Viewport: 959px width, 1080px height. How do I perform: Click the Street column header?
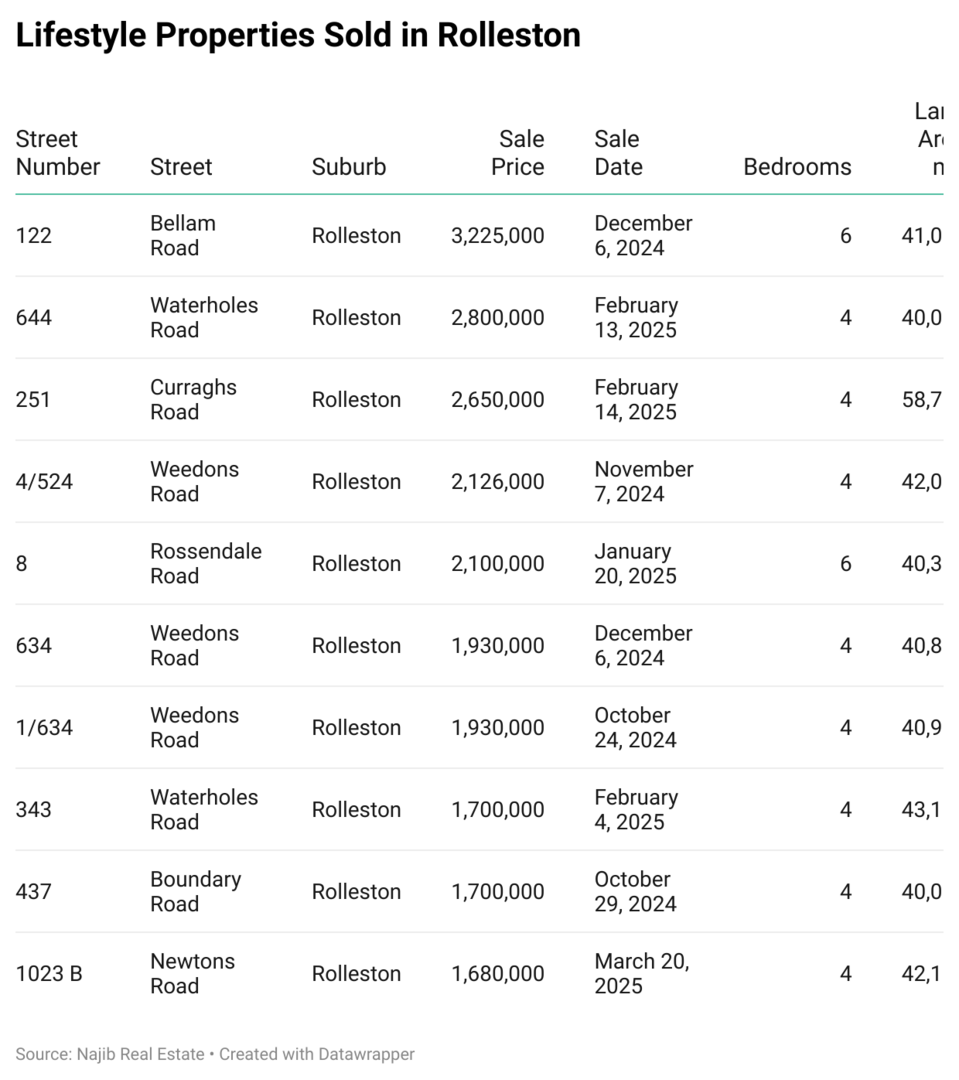[x=181, y=167]
